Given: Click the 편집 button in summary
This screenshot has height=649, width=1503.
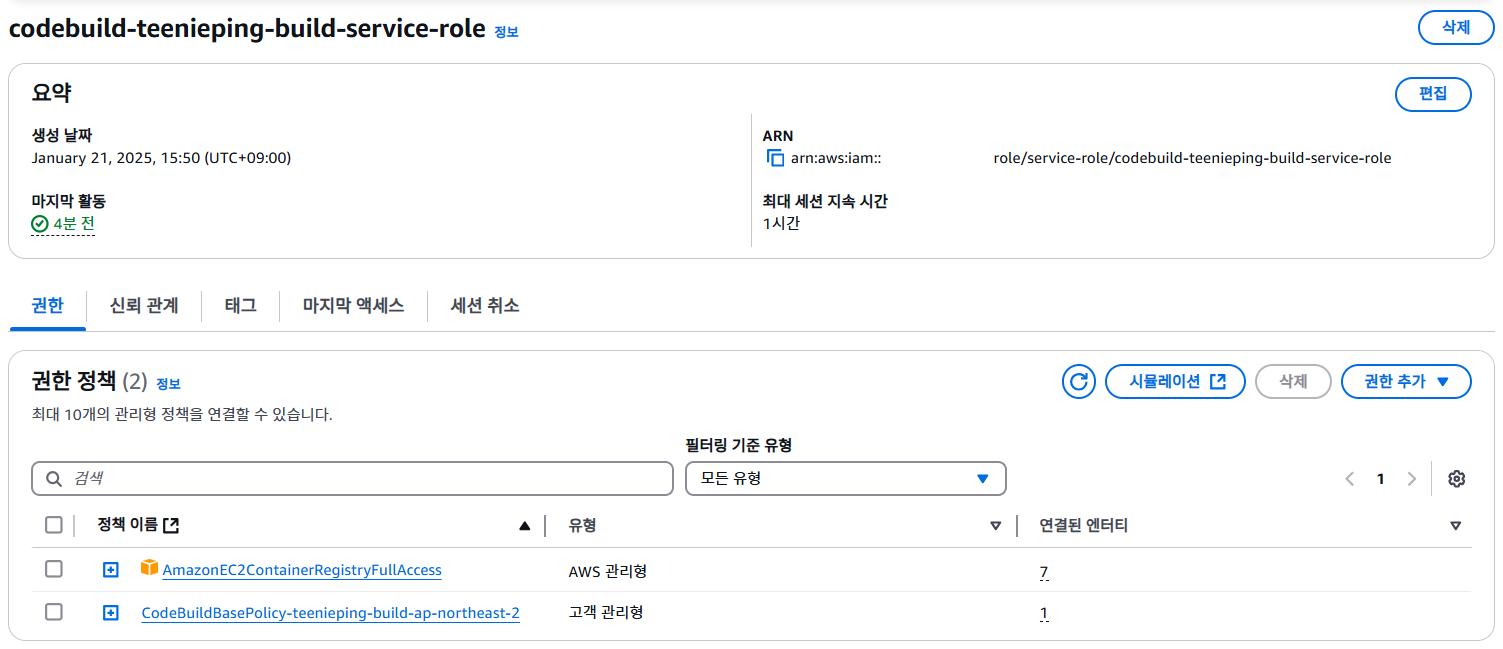Looking at the screenshot, I should [1433, 93].
